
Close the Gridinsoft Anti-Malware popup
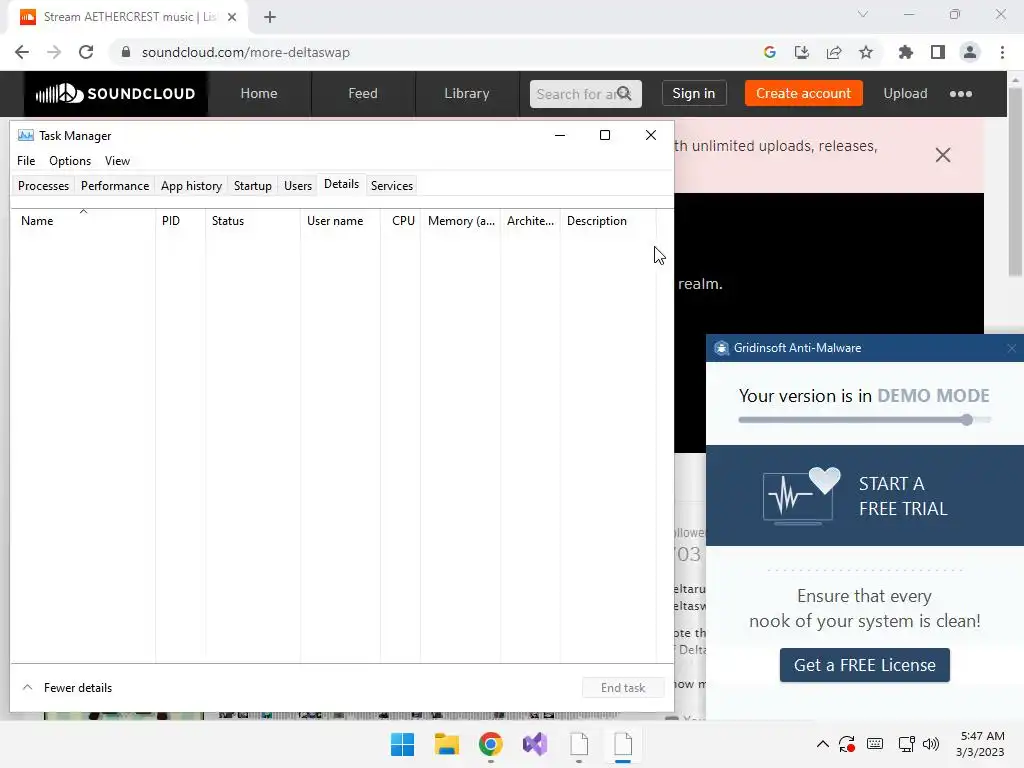click(1012, 348)
